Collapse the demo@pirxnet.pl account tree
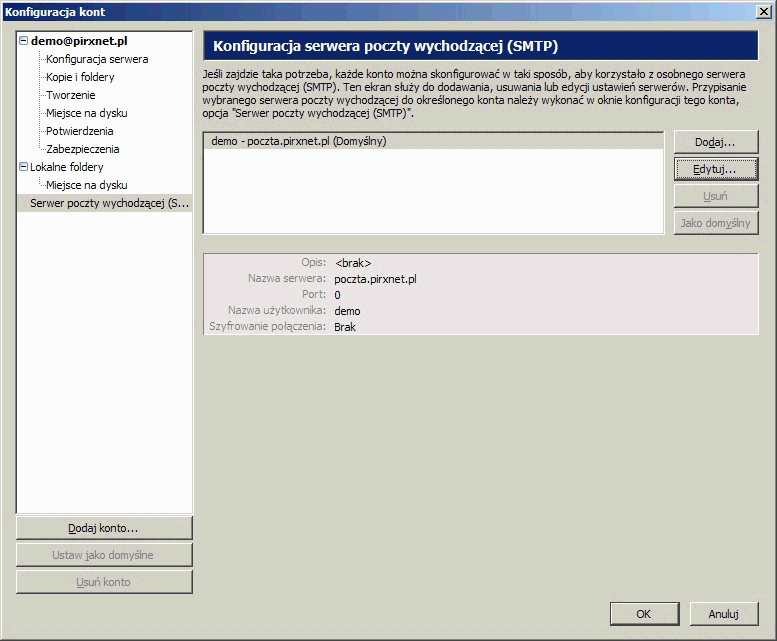This screenshot has height=641, width=777. (23, 42)
